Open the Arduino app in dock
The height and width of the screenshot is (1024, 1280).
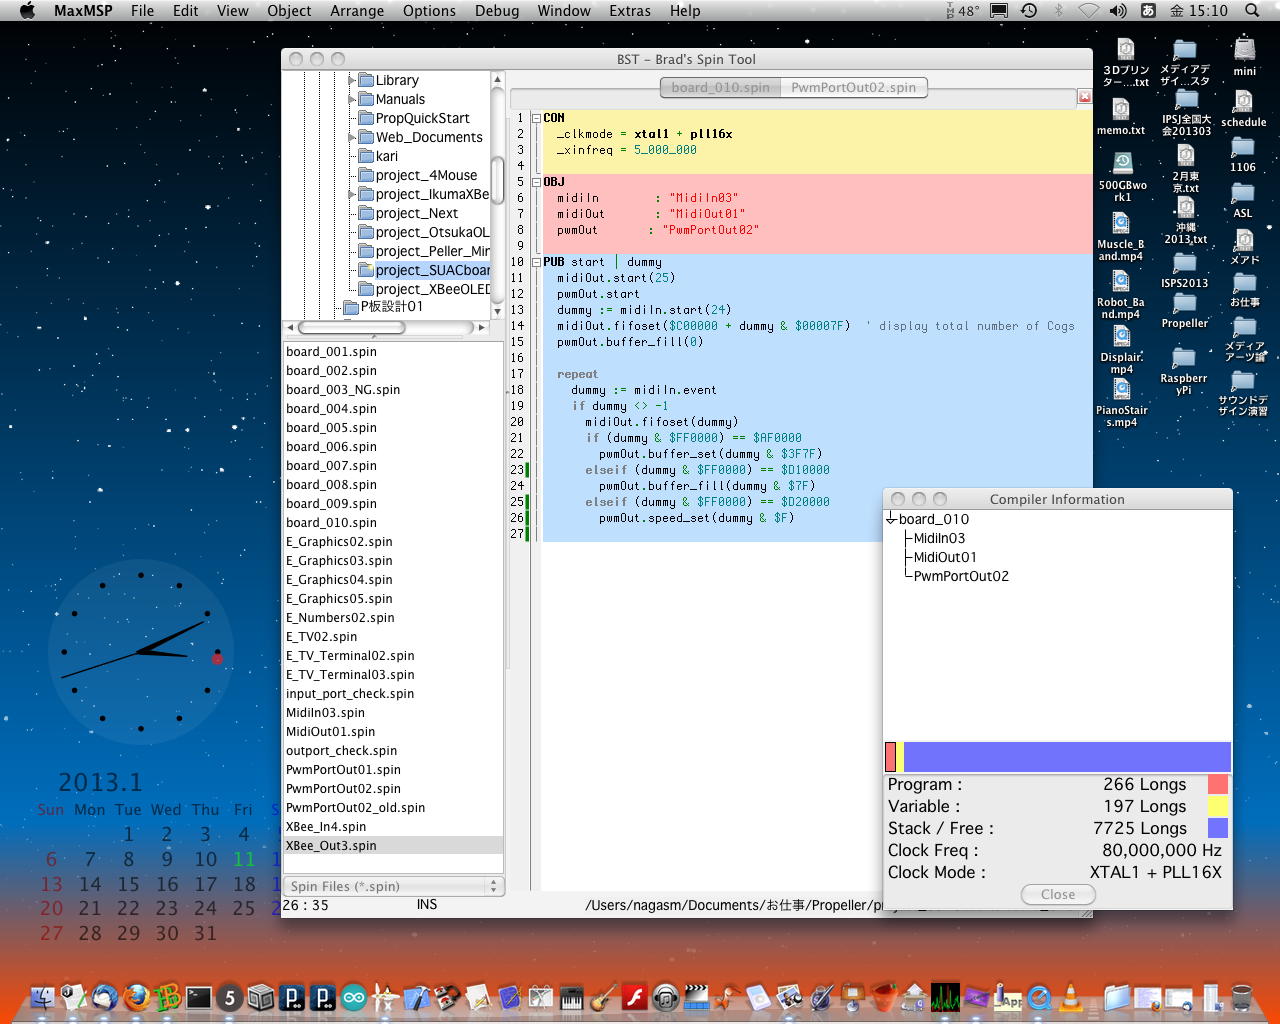tap(354, 997)
